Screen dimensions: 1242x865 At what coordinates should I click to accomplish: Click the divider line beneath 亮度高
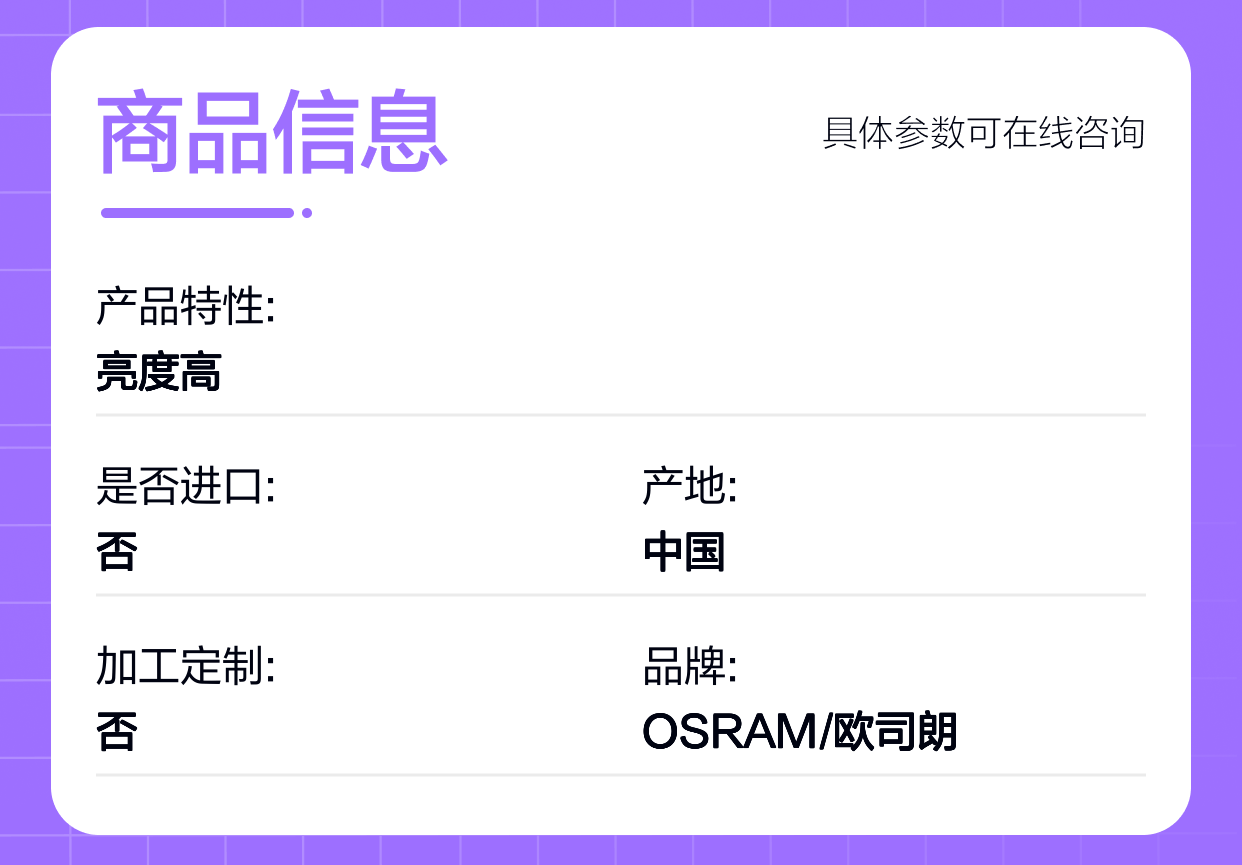tap(620, 414)
